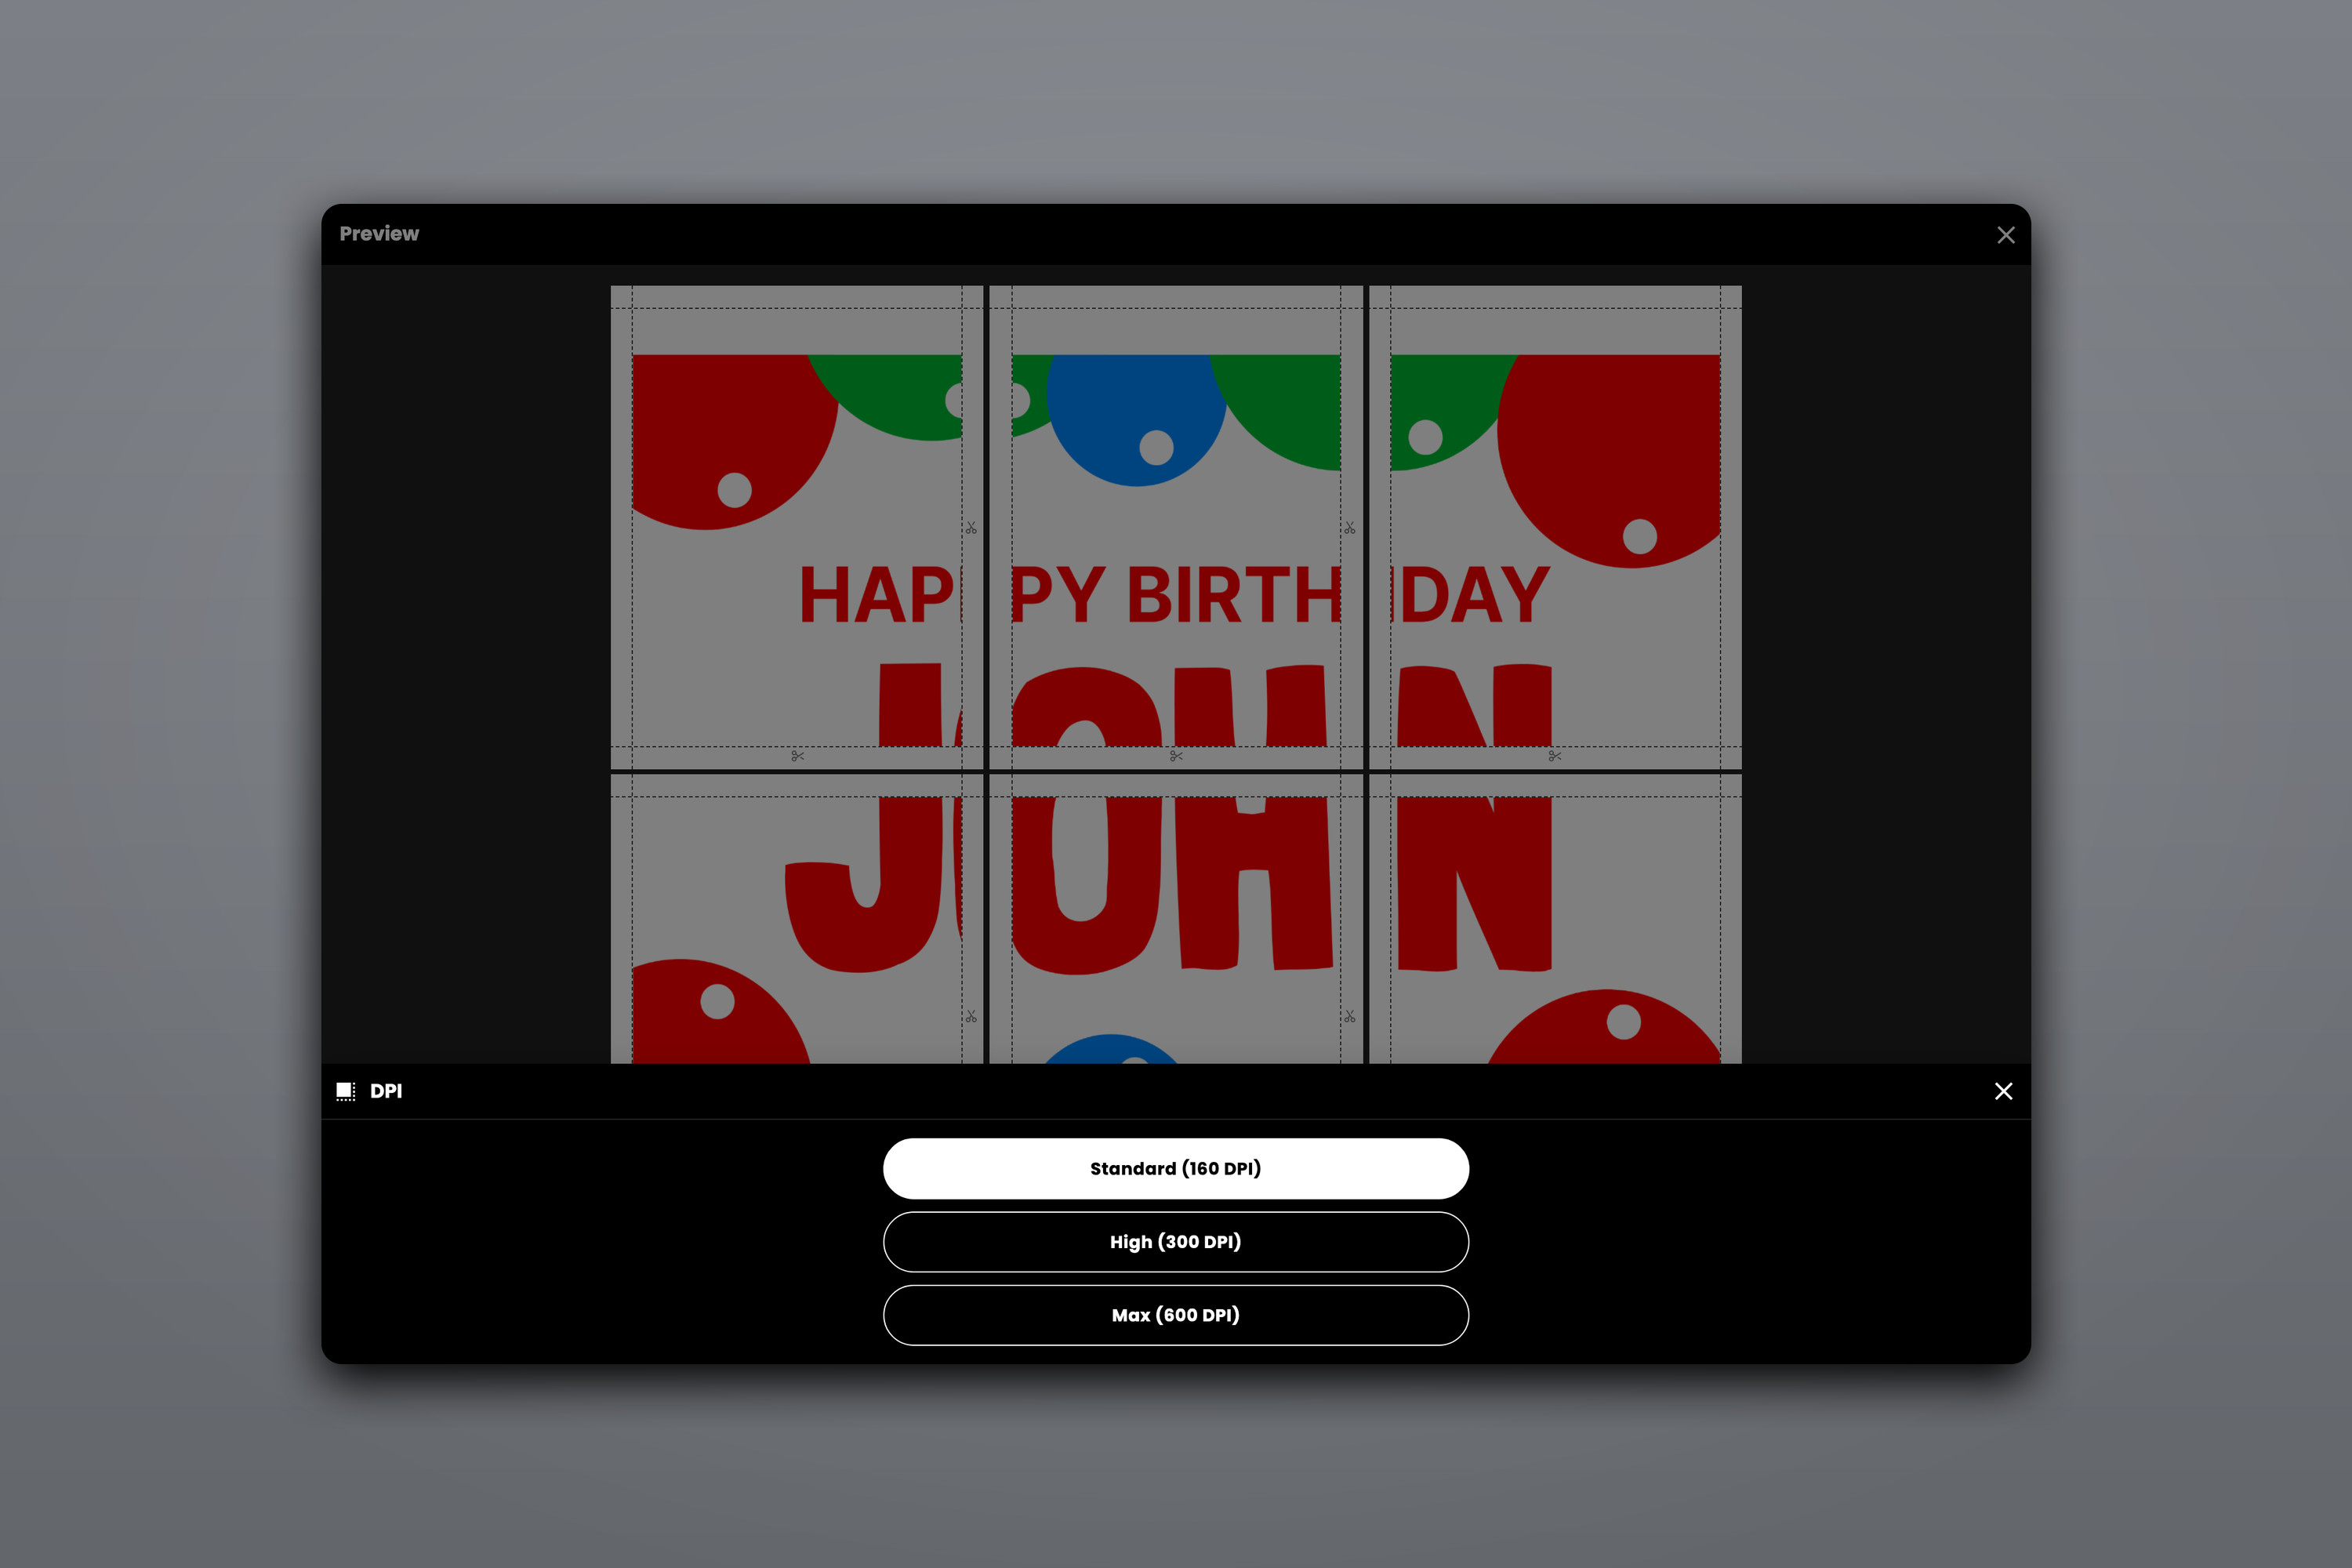Click scissors cut mark under top-left page
This screenshot has width=2352, height=1568.
797,756
